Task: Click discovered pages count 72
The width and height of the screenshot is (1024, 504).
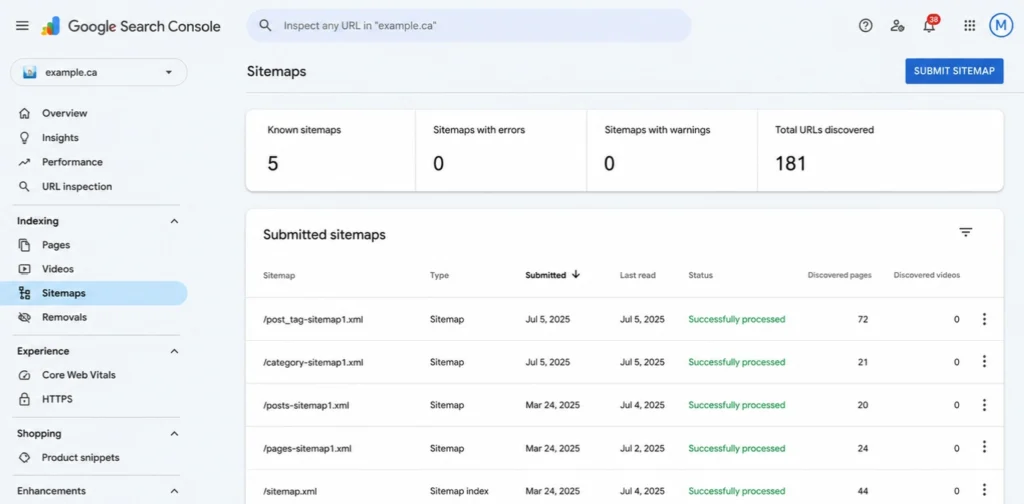Action: (x=863, y=319)
